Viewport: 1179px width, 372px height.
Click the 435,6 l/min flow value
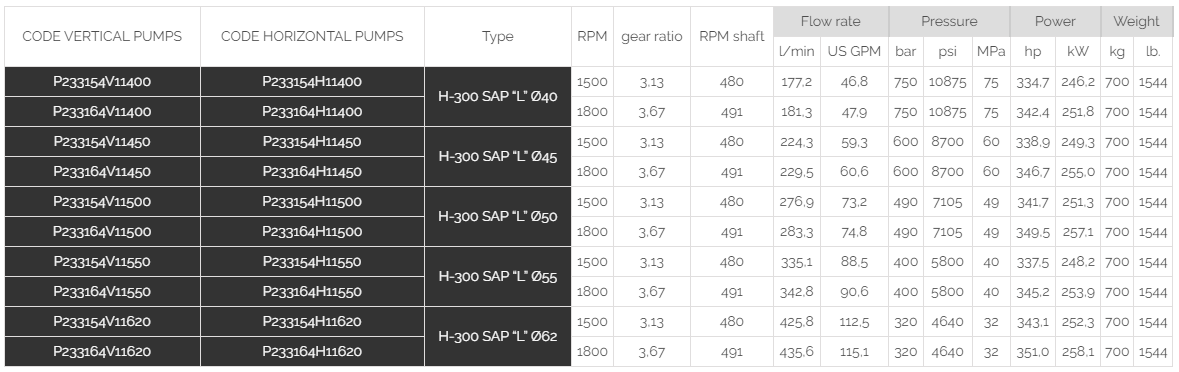[796, 352]
